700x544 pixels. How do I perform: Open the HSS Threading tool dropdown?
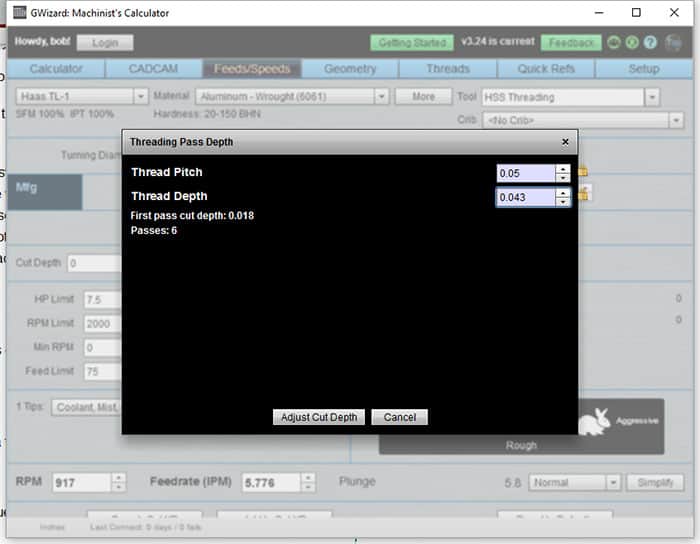(x=652, y=97)
